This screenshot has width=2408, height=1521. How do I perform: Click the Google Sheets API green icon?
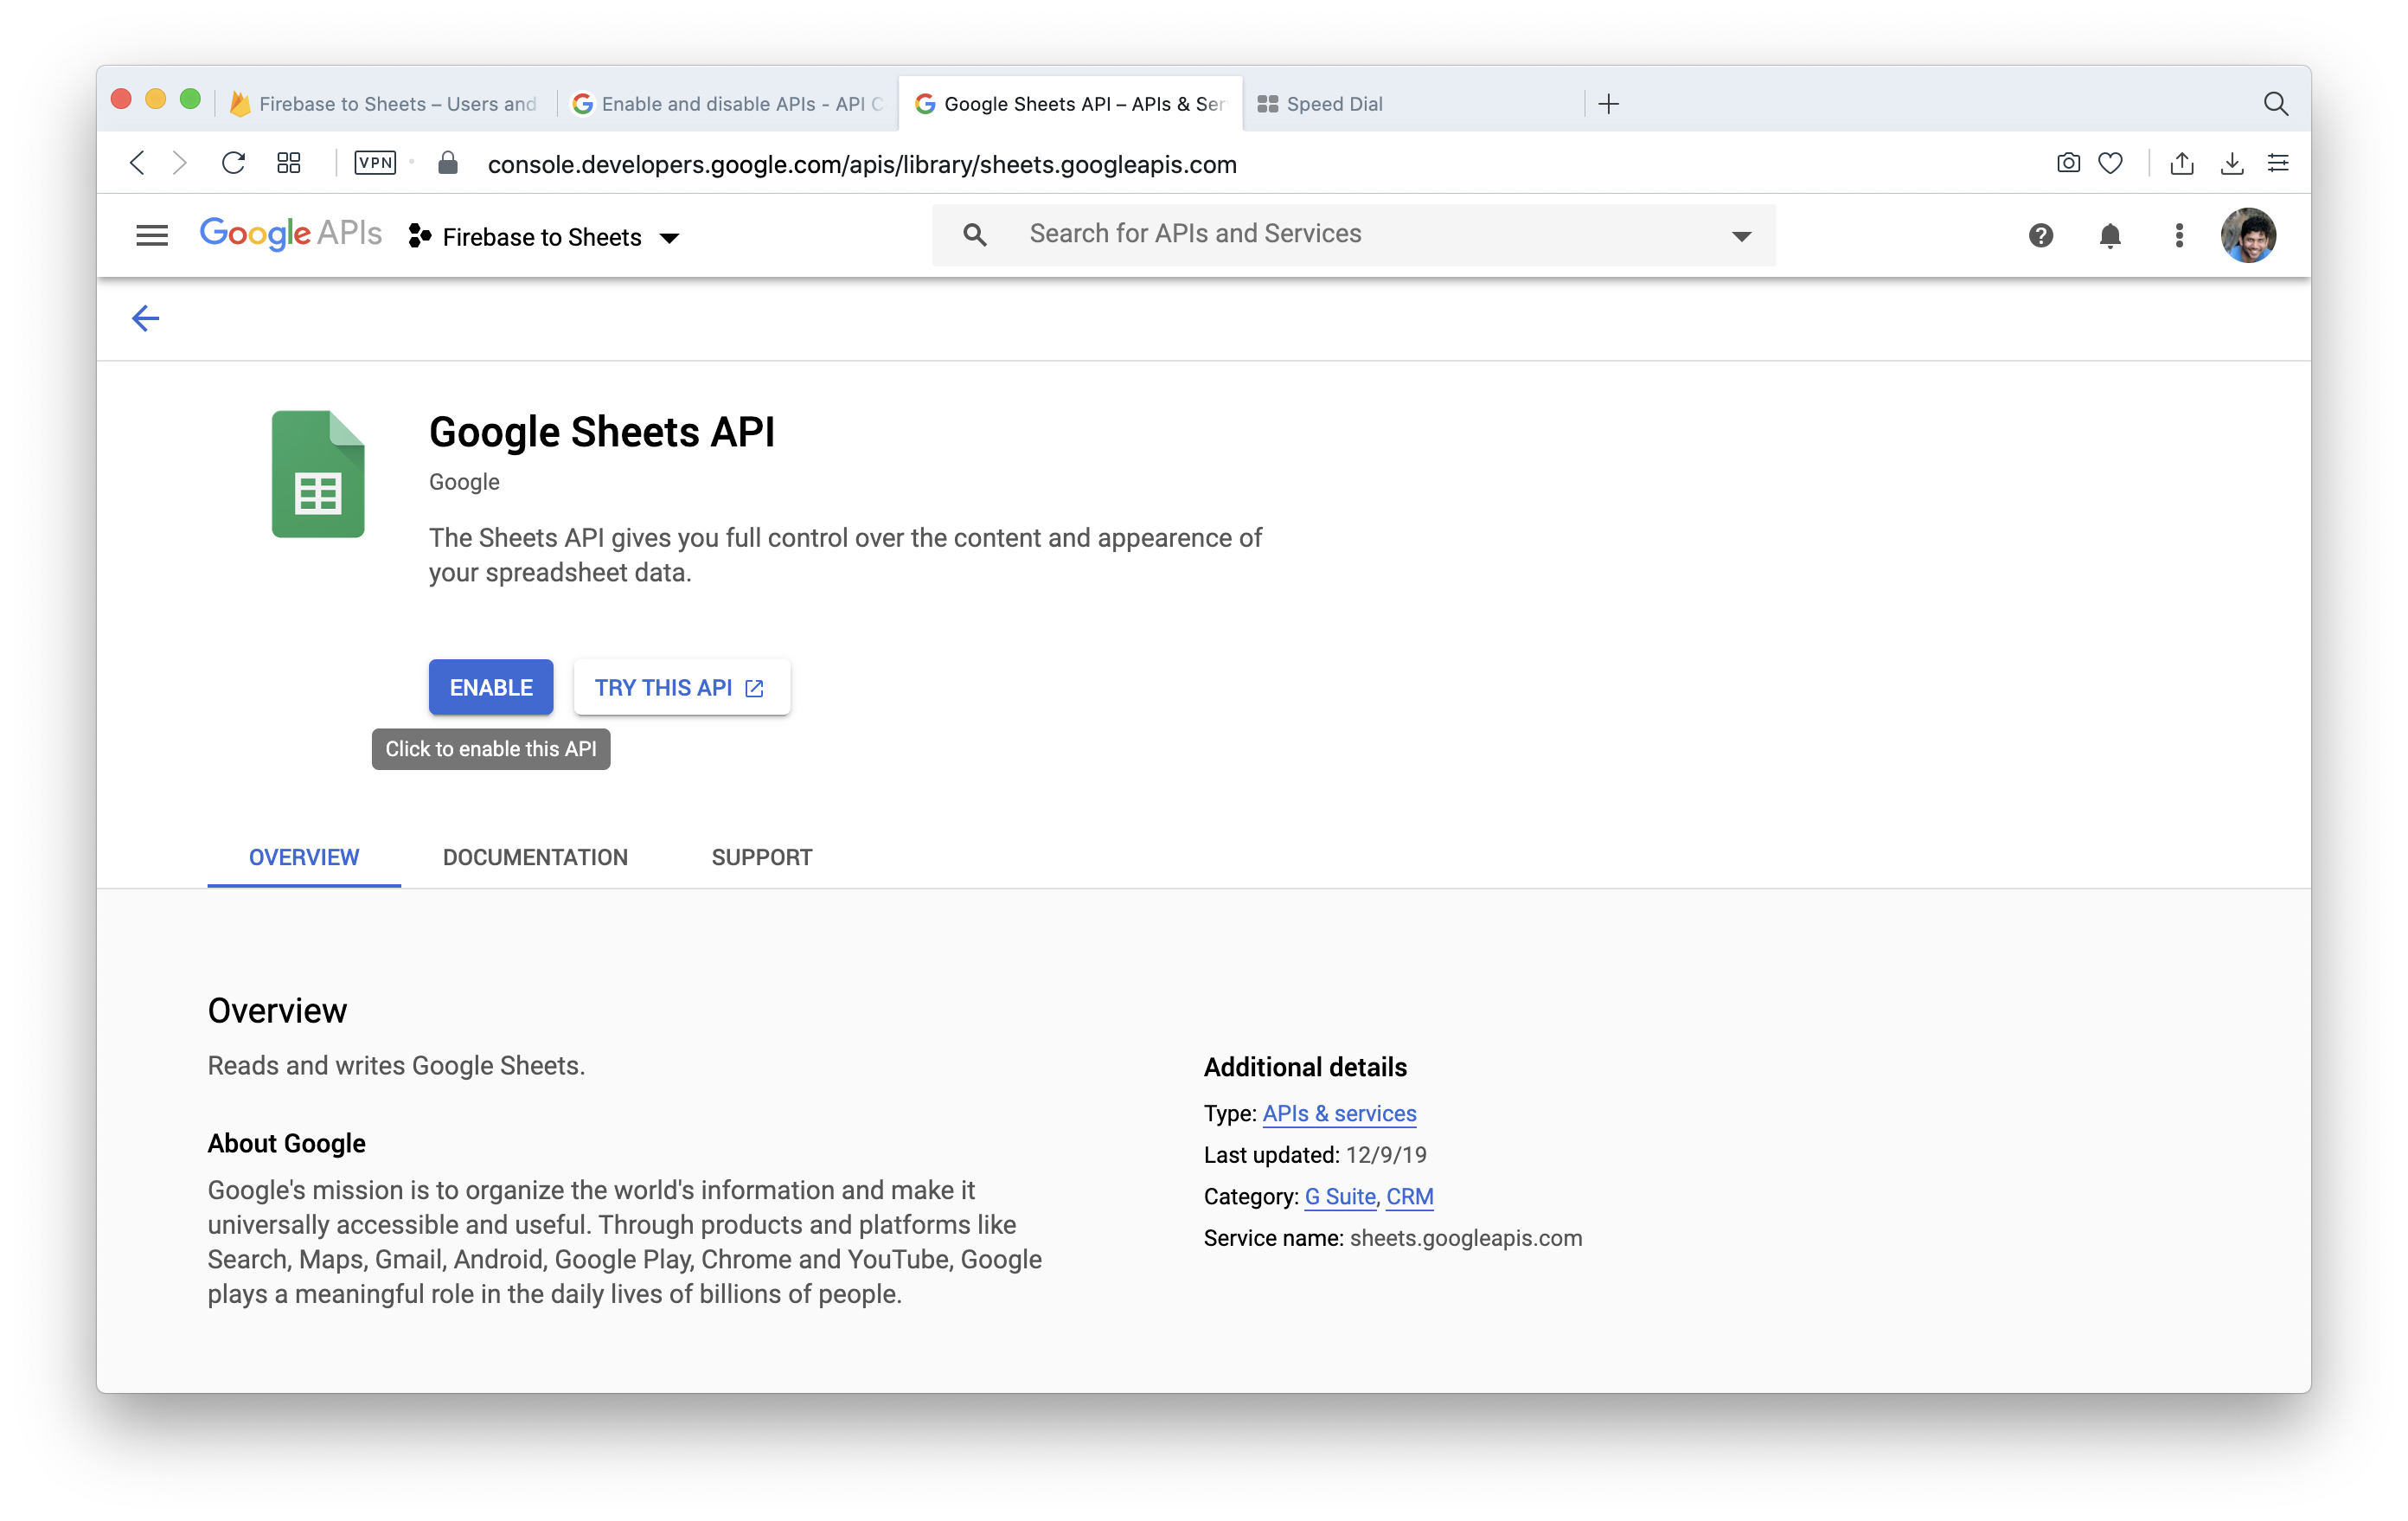pyautogui.click(x=318, y=474)
